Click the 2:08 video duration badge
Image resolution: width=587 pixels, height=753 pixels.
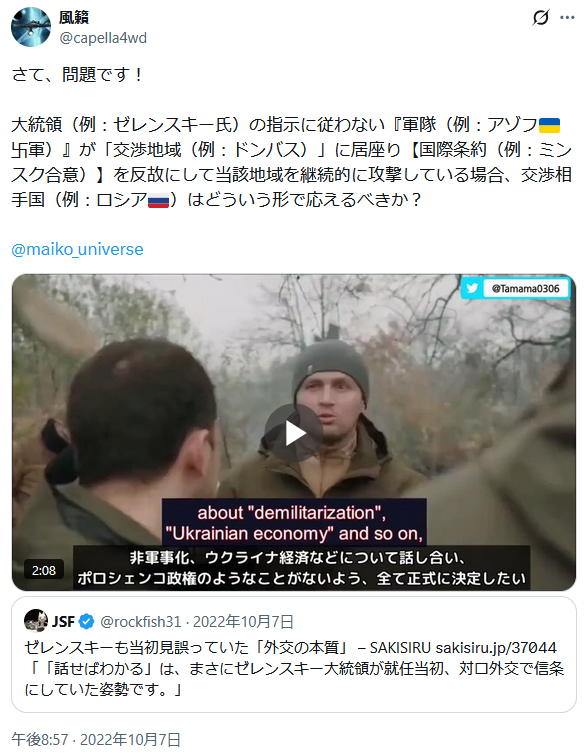point(44,570)
